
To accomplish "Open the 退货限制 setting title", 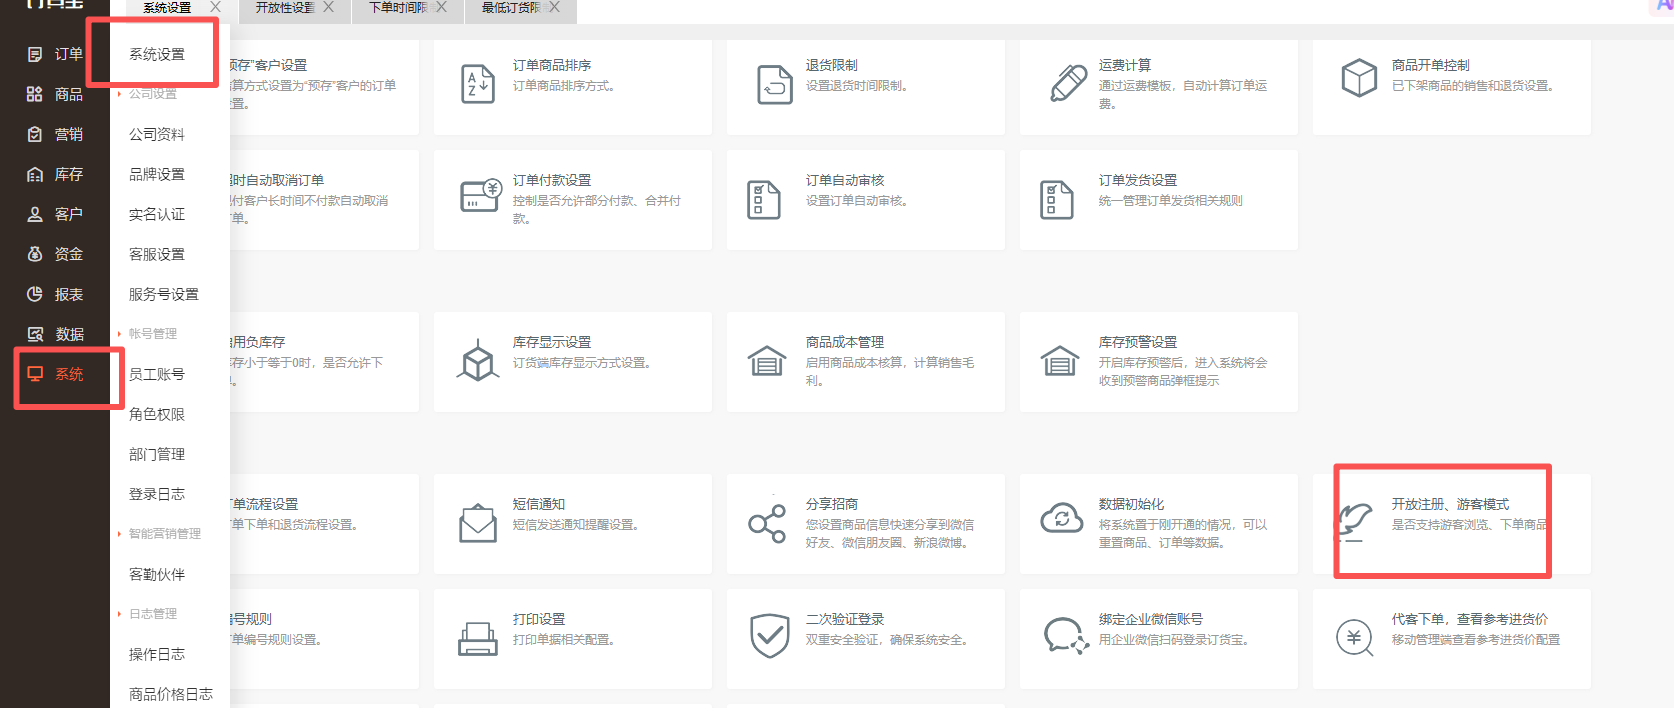I will [x=832, y=65].
